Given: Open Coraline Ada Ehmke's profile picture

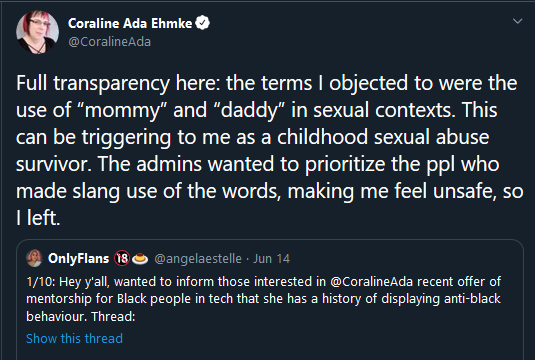Looking at the screenshot, I should pos(37,32).
